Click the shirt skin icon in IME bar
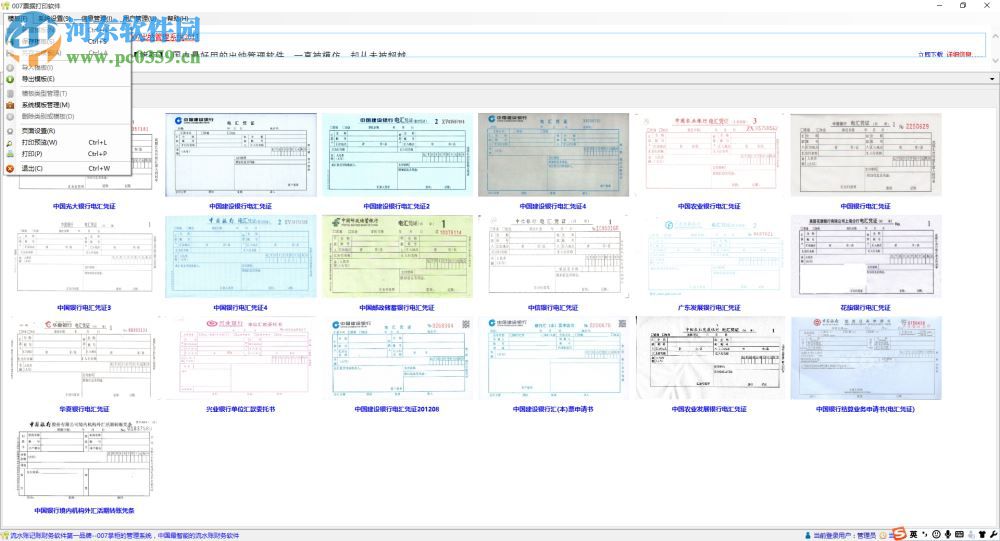This screenshot has height=541, width=1000. coord(982,535)
